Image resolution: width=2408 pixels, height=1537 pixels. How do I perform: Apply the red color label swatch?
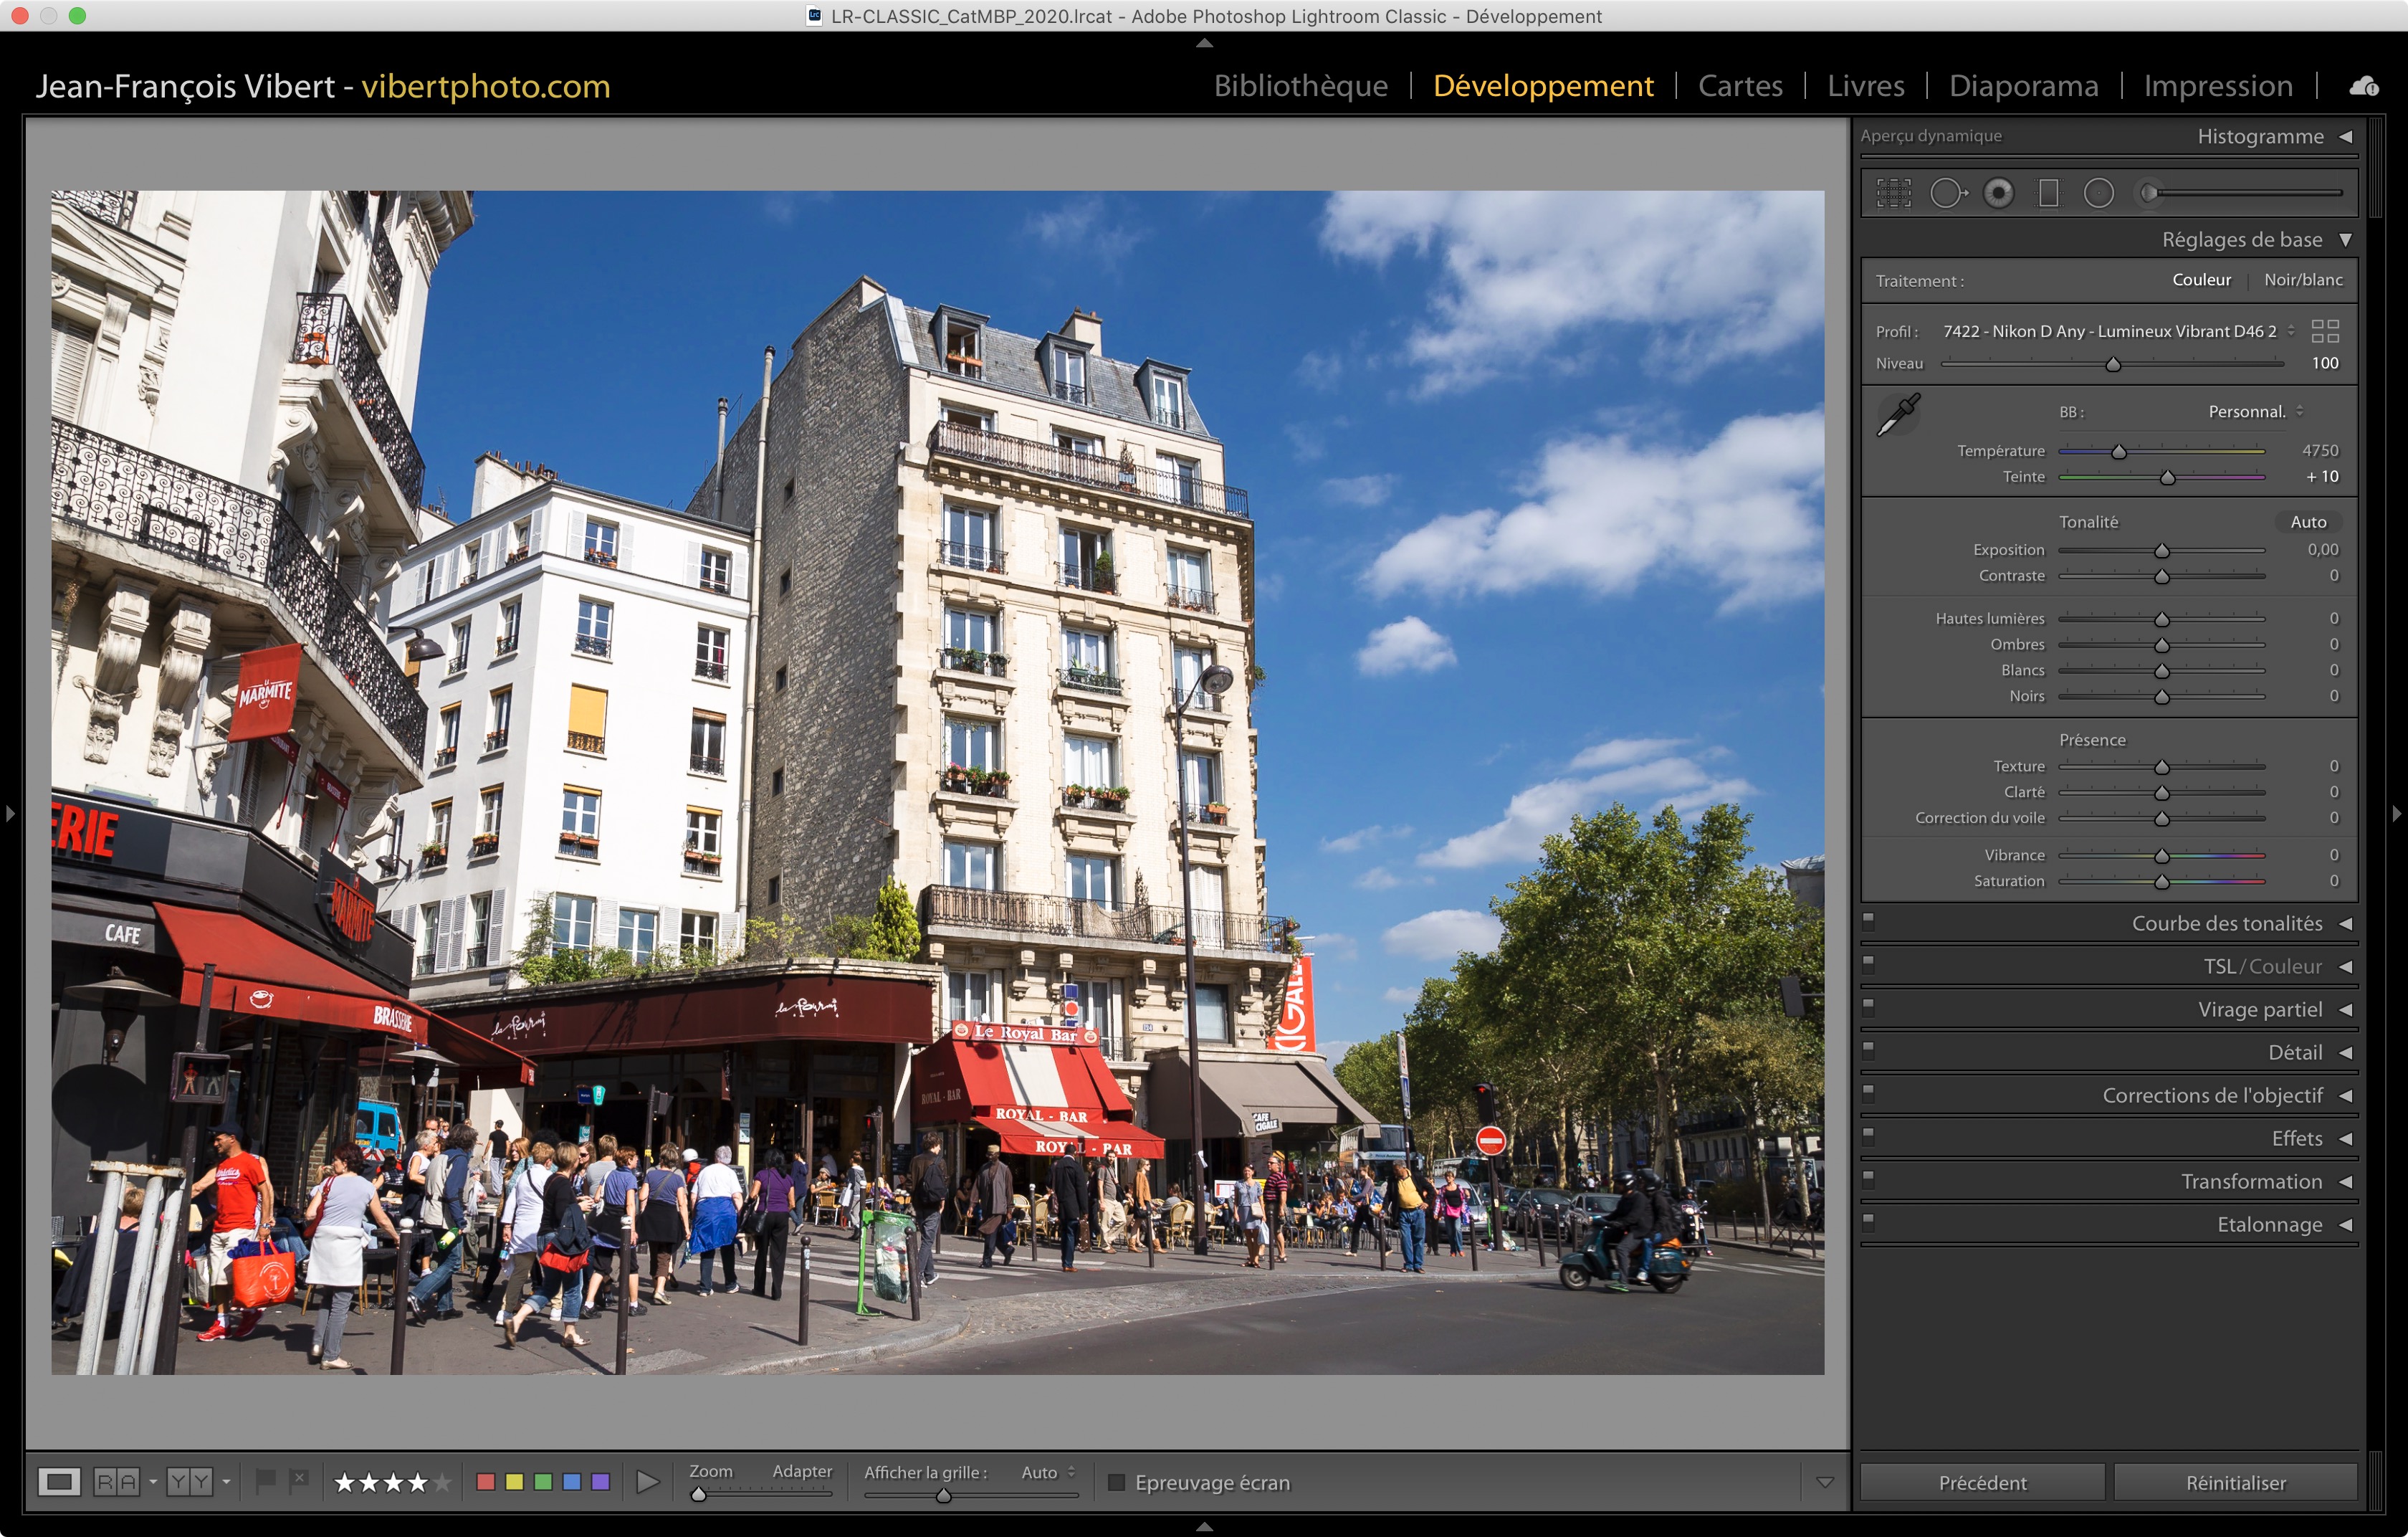(x=486, y=1481)
